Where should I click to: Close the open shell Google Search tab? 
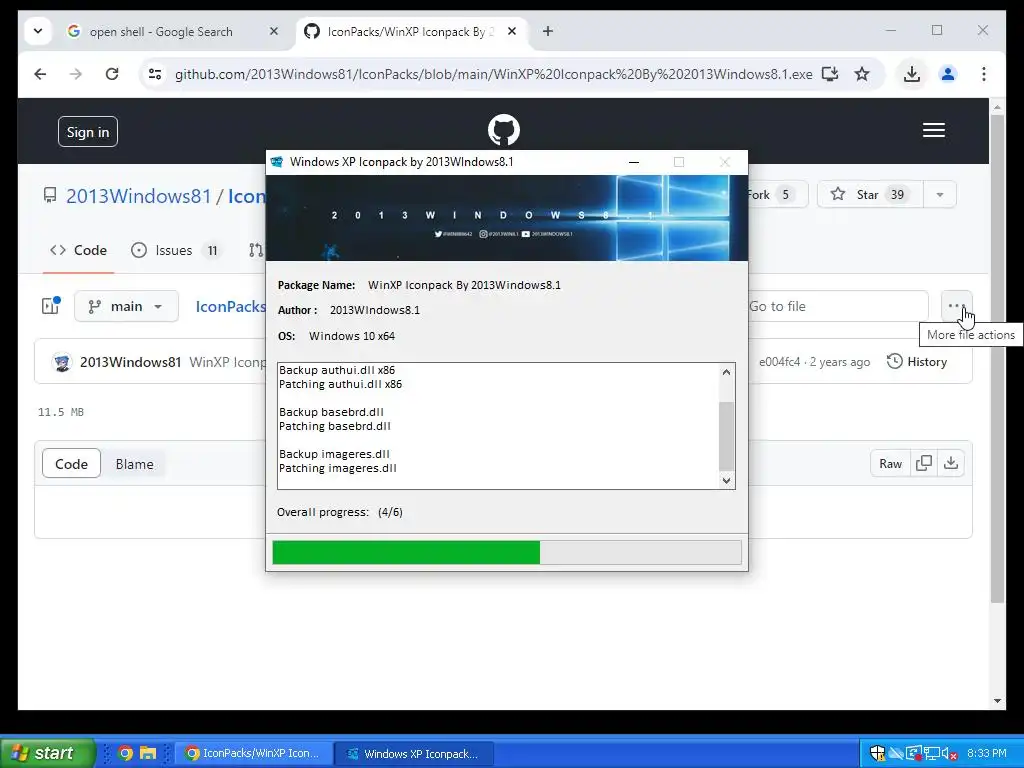pyautogui.click(x=274, y=31)
